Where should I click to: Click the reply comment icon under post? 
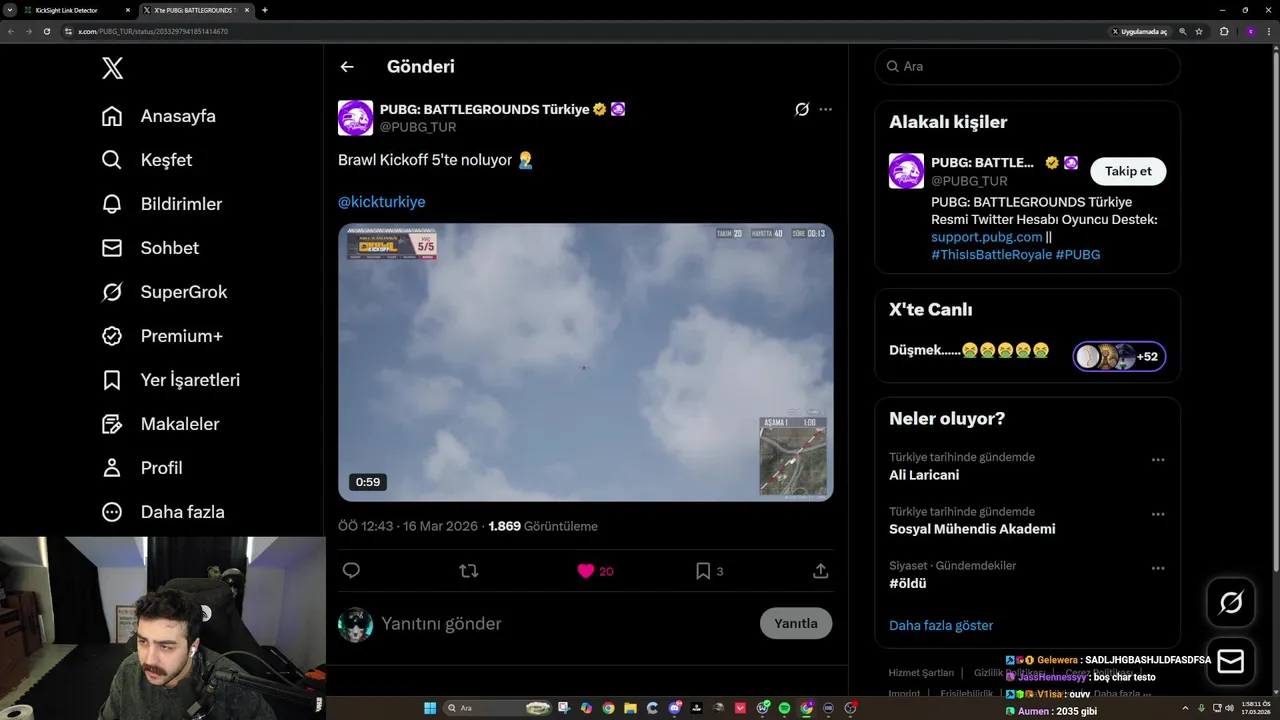coord(351,571)
